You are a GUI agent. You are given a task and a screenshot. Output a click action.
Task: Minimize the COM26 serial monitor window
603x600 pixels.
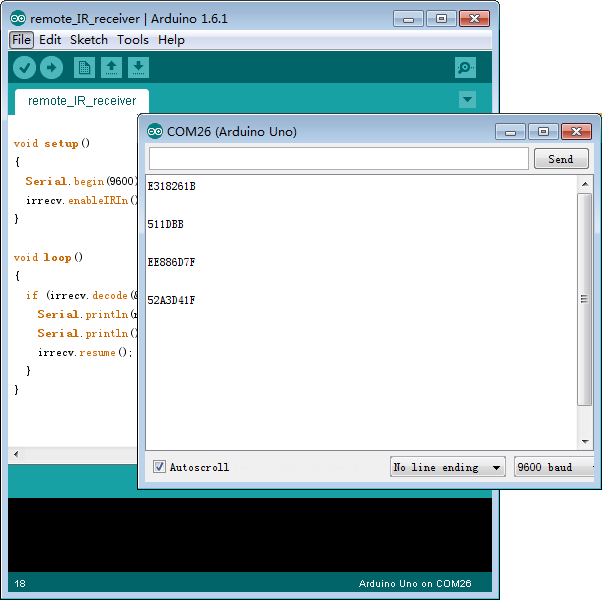[x=510, y=132]
